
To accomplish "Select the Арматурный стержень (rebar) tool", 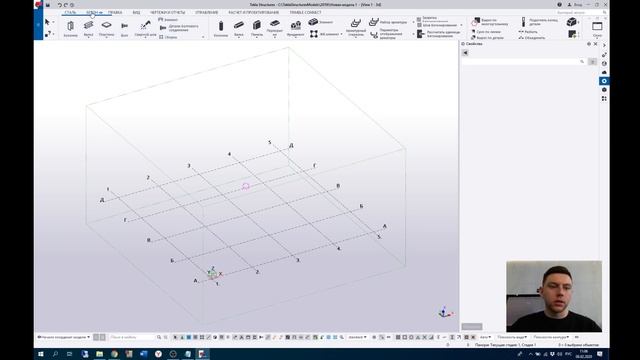I will coord(356,29).
